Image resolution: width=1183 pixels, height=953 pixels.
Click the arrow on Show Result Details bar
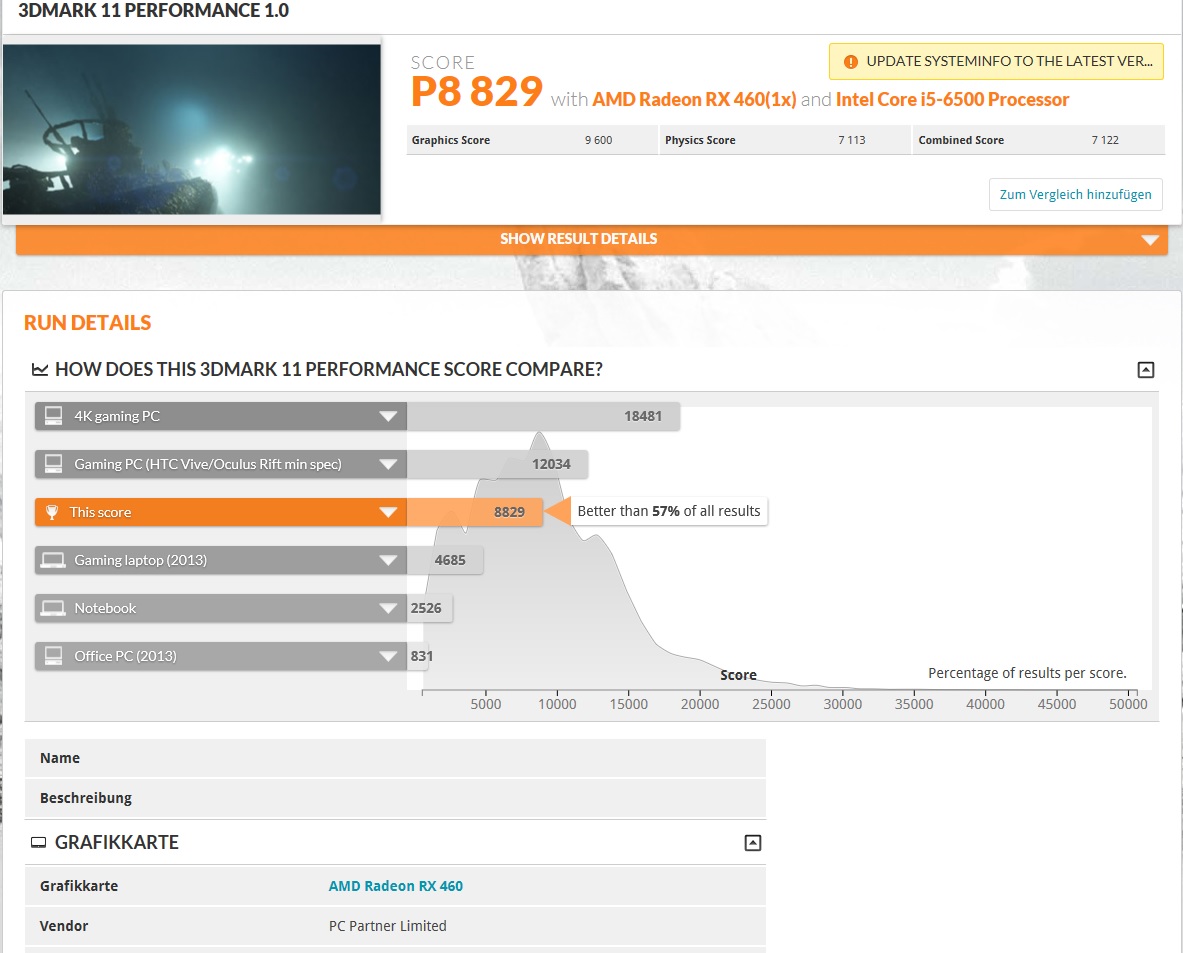tap(1150, 240)
